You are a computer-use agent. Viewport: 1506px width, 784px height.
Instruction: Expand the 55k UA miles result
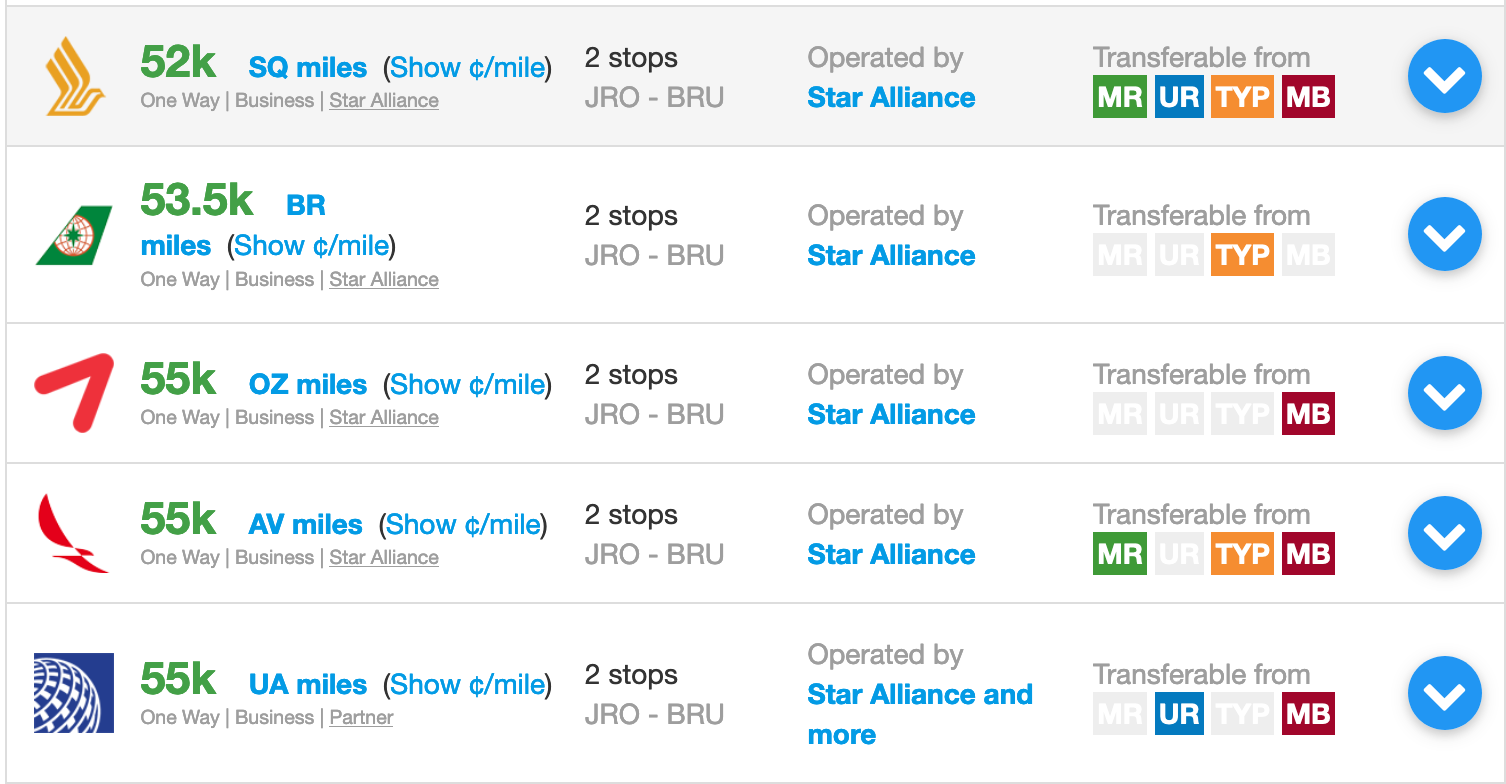tap(1444, 694)
